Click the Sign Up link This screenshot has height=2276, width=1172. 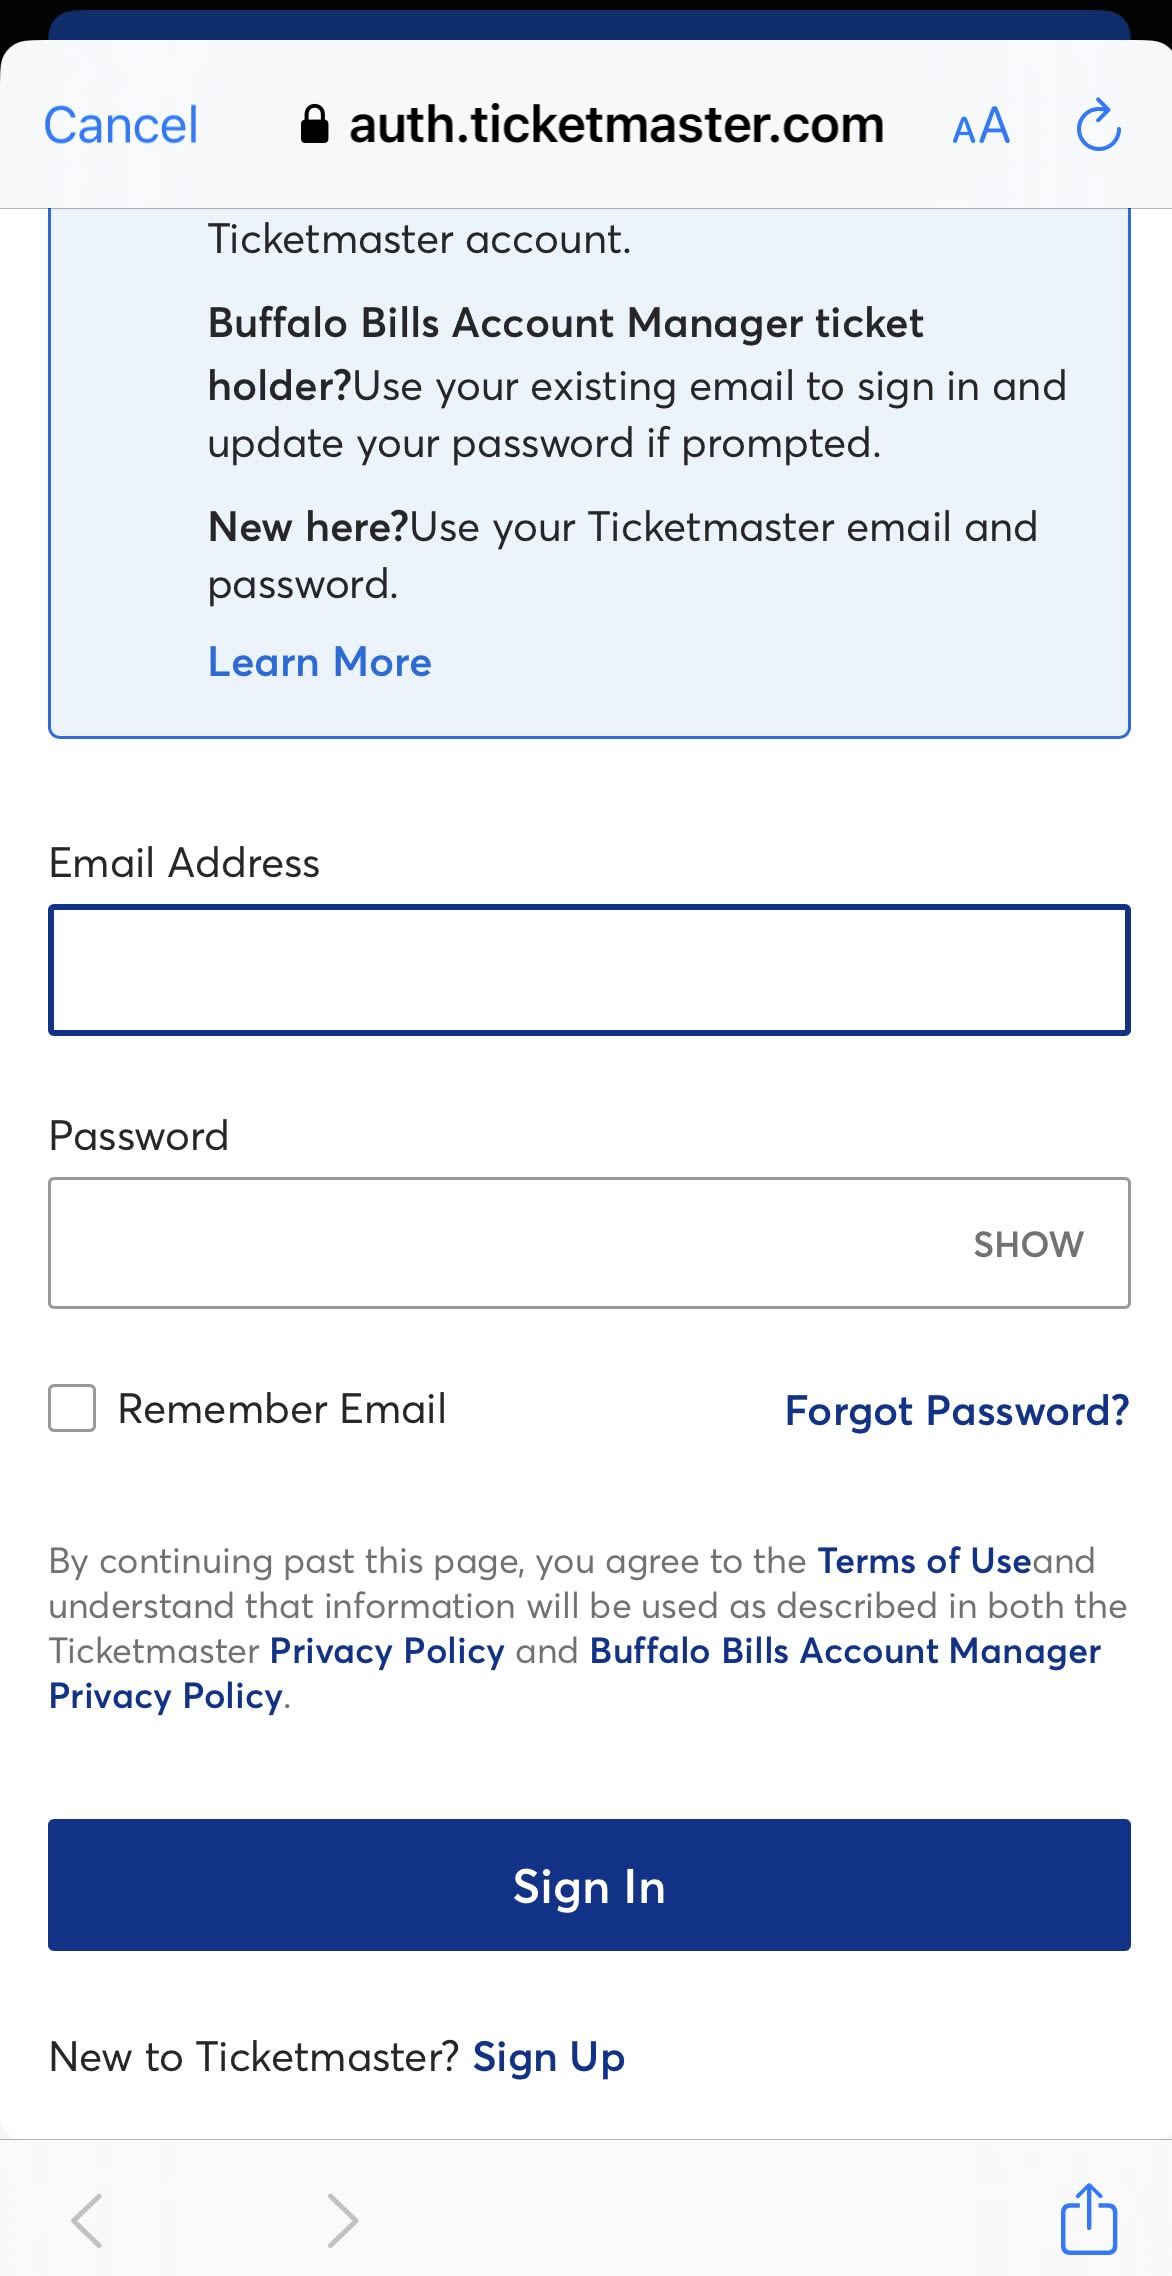[x=548, y=2057]
